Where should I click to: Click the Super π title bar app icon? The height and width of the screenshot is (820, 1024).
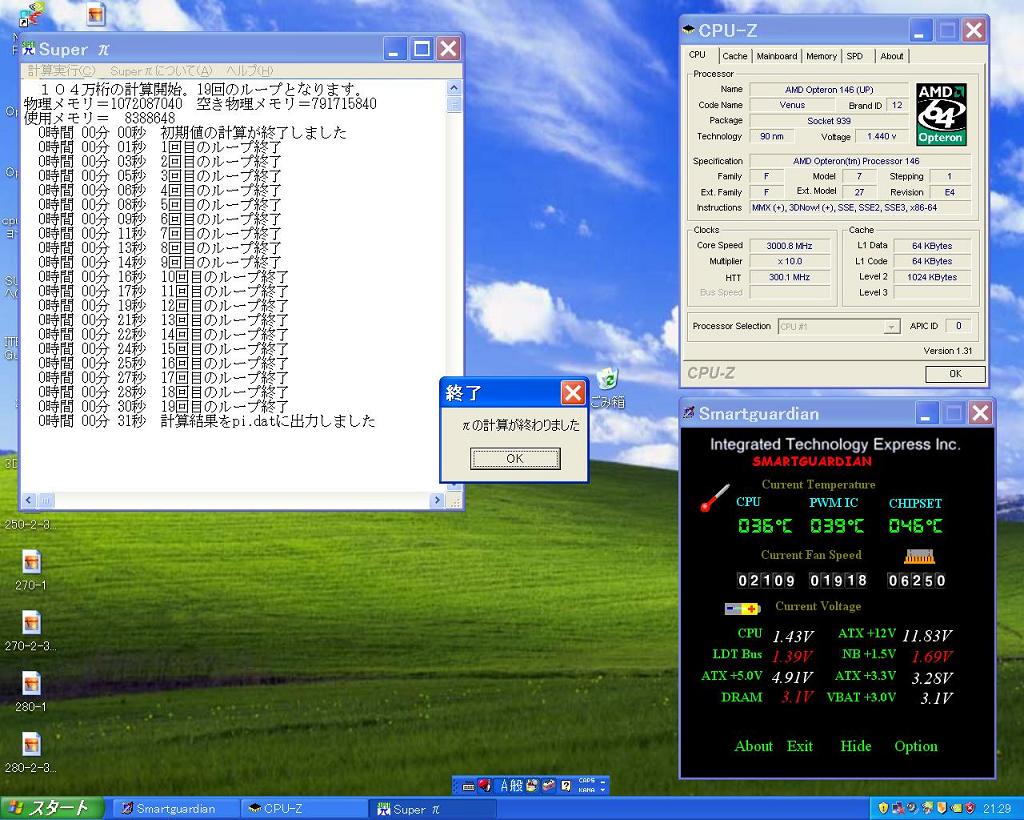pyautogui.click(x=29, y=48)
